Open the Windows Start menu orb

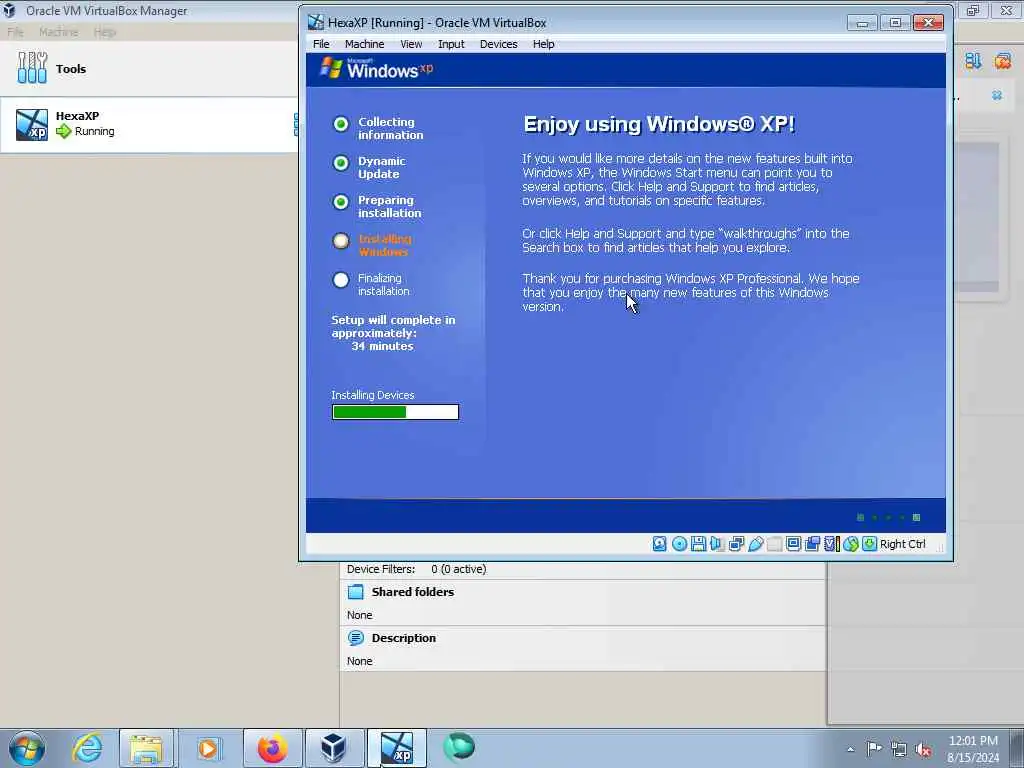coord(27,748)
